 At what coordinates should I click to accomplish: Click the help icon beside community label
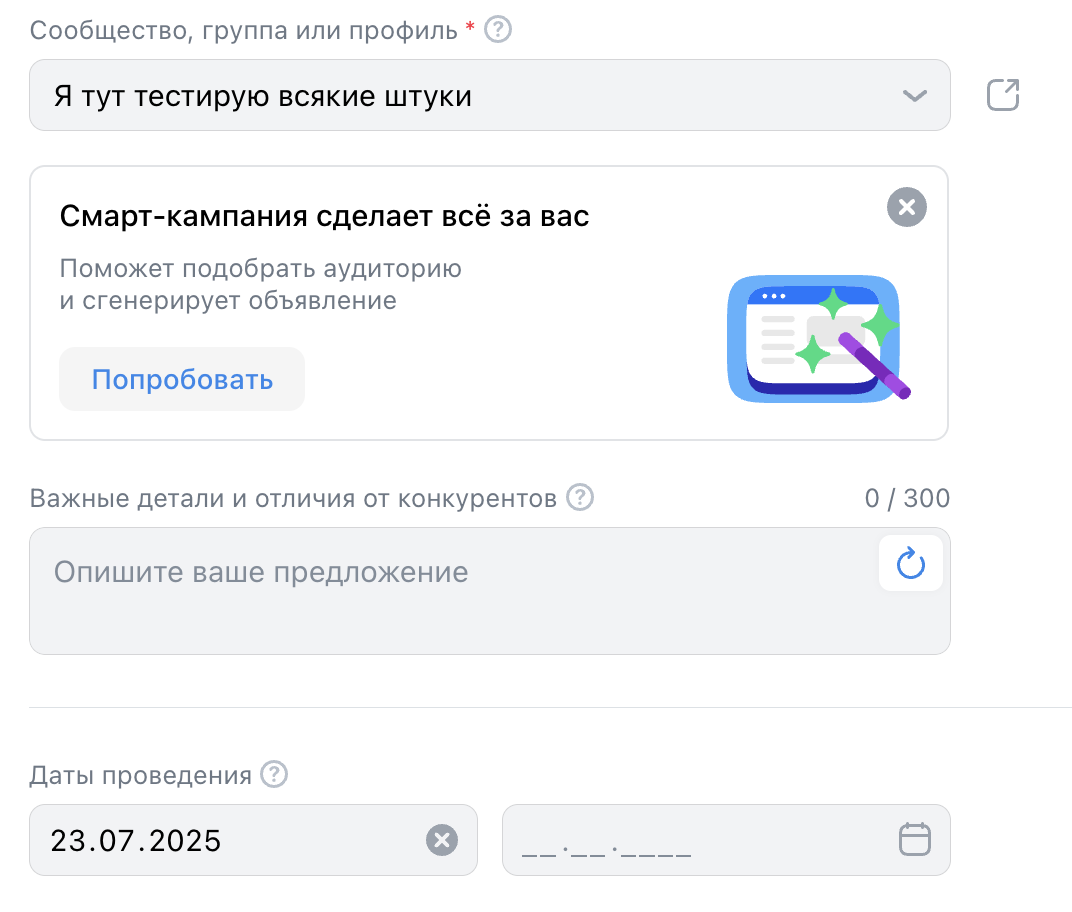point(498,30)
